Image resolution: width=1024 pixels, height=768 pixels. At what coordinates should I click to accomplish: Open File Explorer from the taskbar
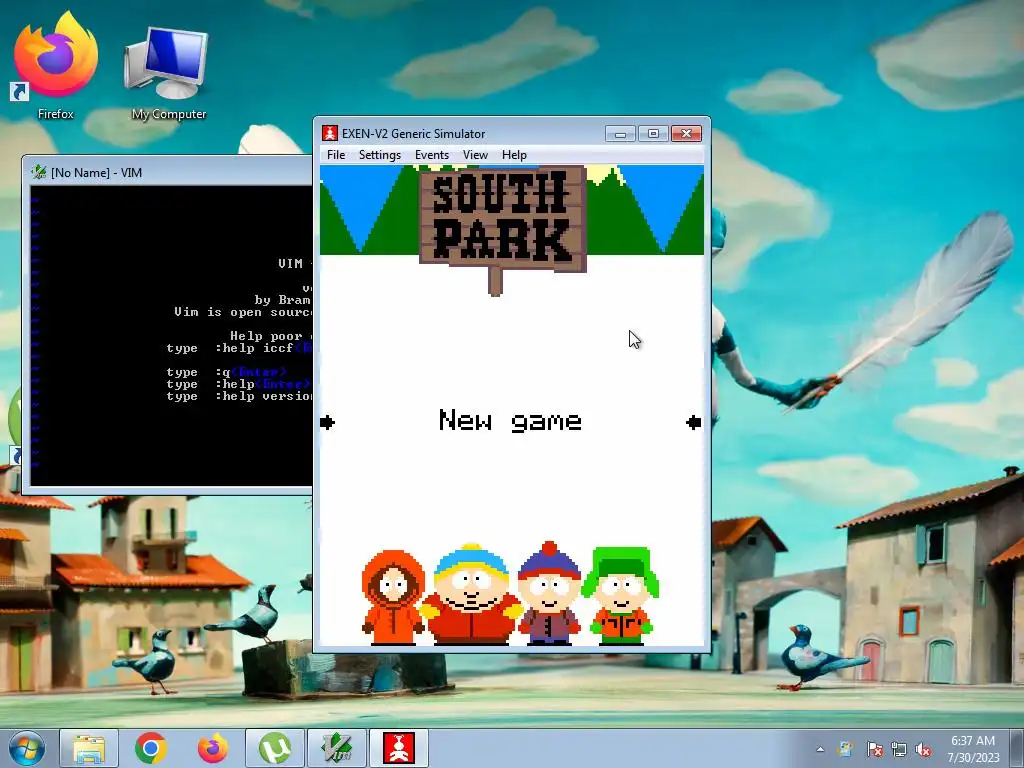(x=89, y=748)
